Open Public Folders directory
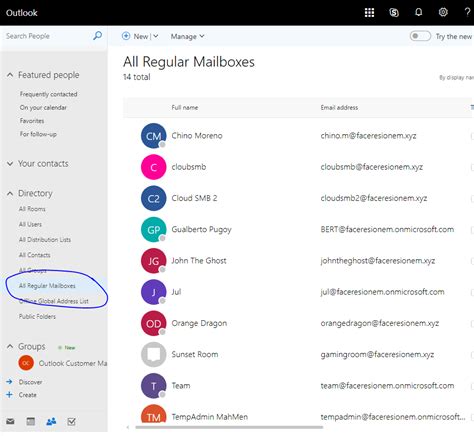The width and height of the screenshot is (474, 436). click(x=37, y=316)
